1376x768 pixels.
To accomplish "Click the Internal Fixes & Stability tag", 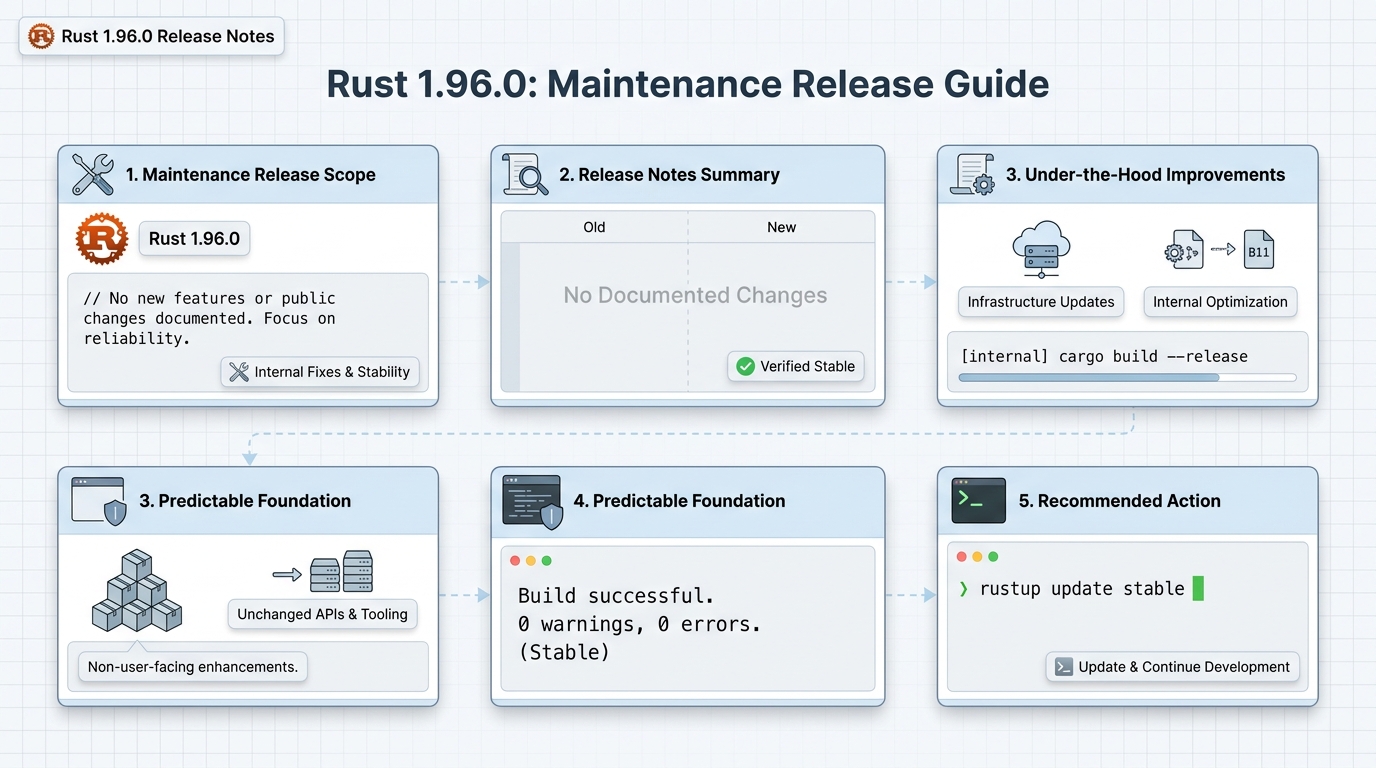I will (320, 372).
